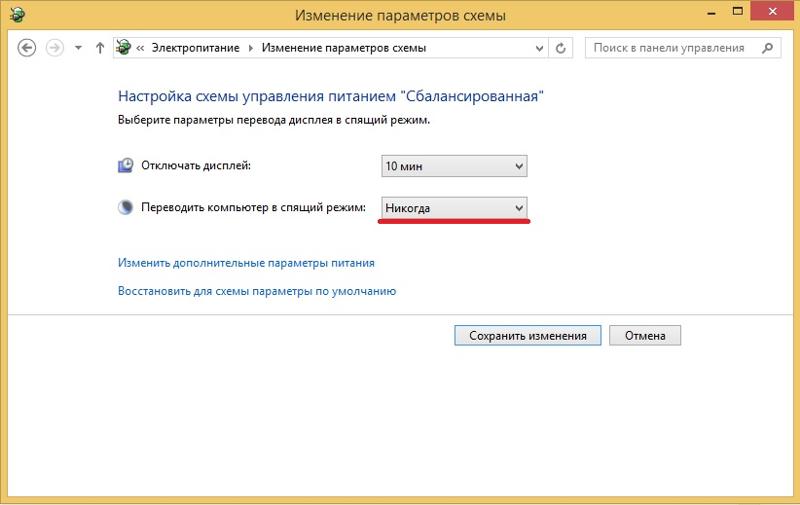The height and width of the screenshot is (505, 800).
Task: Click the search magnifier icon
Action: coord(767,48)
